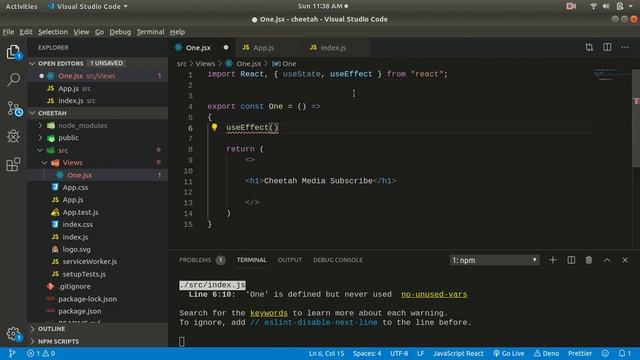This screenshot has width=640, height=360.
Task: Open the Explorer view in activity bar
Action: click(x=13, y=52)
